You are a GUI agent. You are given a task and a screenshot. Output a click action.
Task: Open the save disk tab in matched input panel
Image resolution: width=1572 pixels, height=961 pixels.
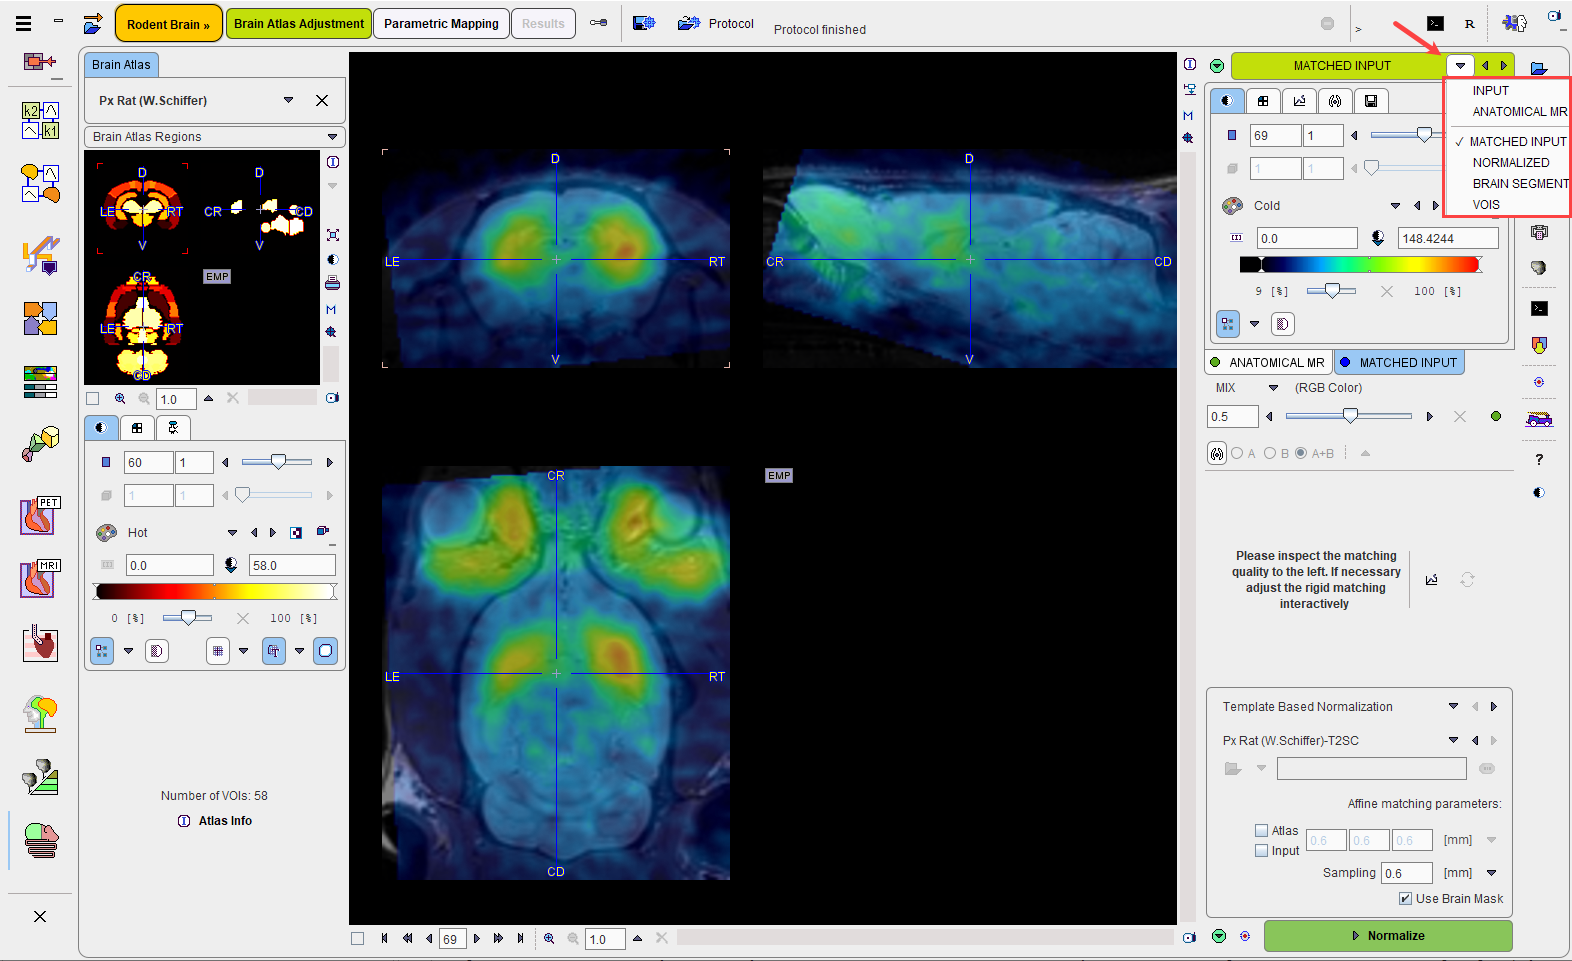(1371, 100)
